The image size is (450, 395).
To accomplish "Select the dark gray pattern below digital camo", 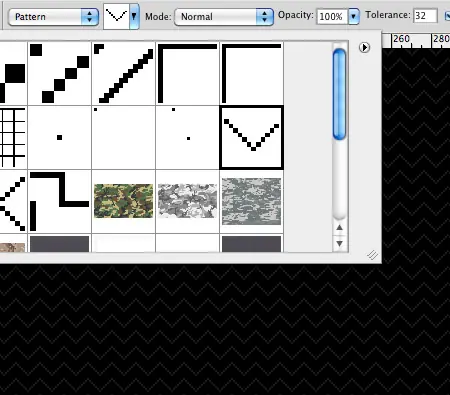I will pyautogui.click(x=252, y=243).
